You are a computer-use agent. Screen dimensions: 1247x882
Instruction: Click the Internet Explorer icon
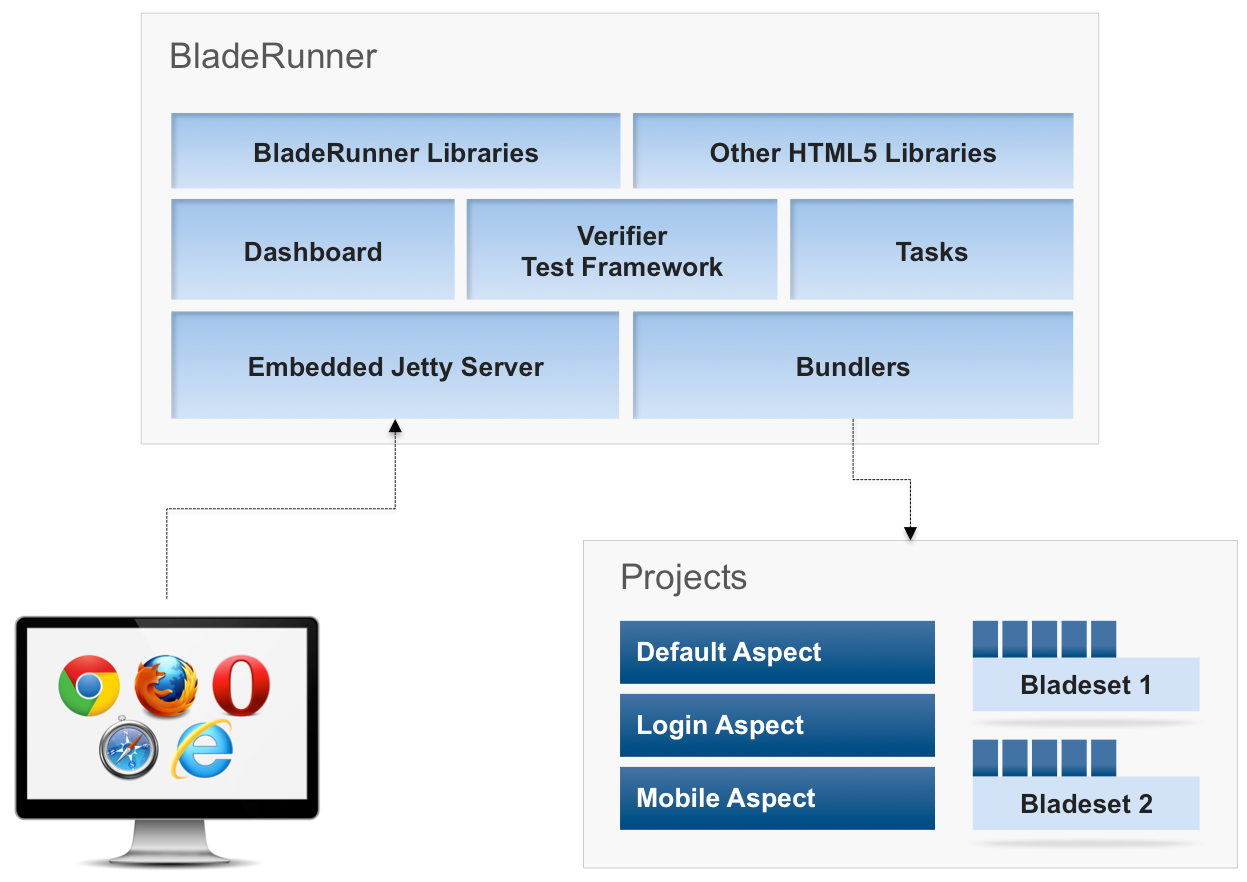click(x=203, y=749)
